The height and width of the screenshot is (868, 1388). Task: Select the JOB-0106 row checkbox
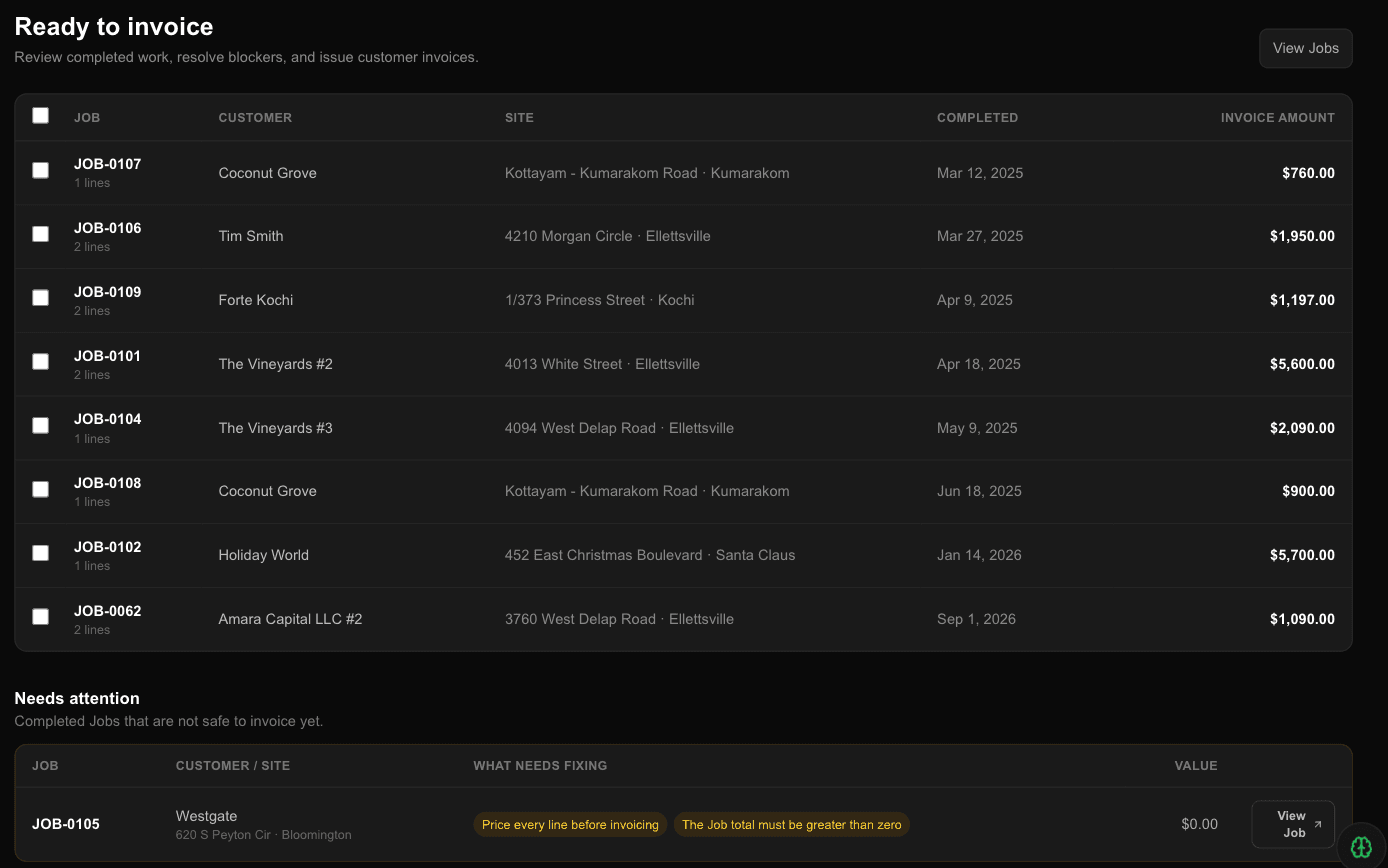(x=40, y=234)
